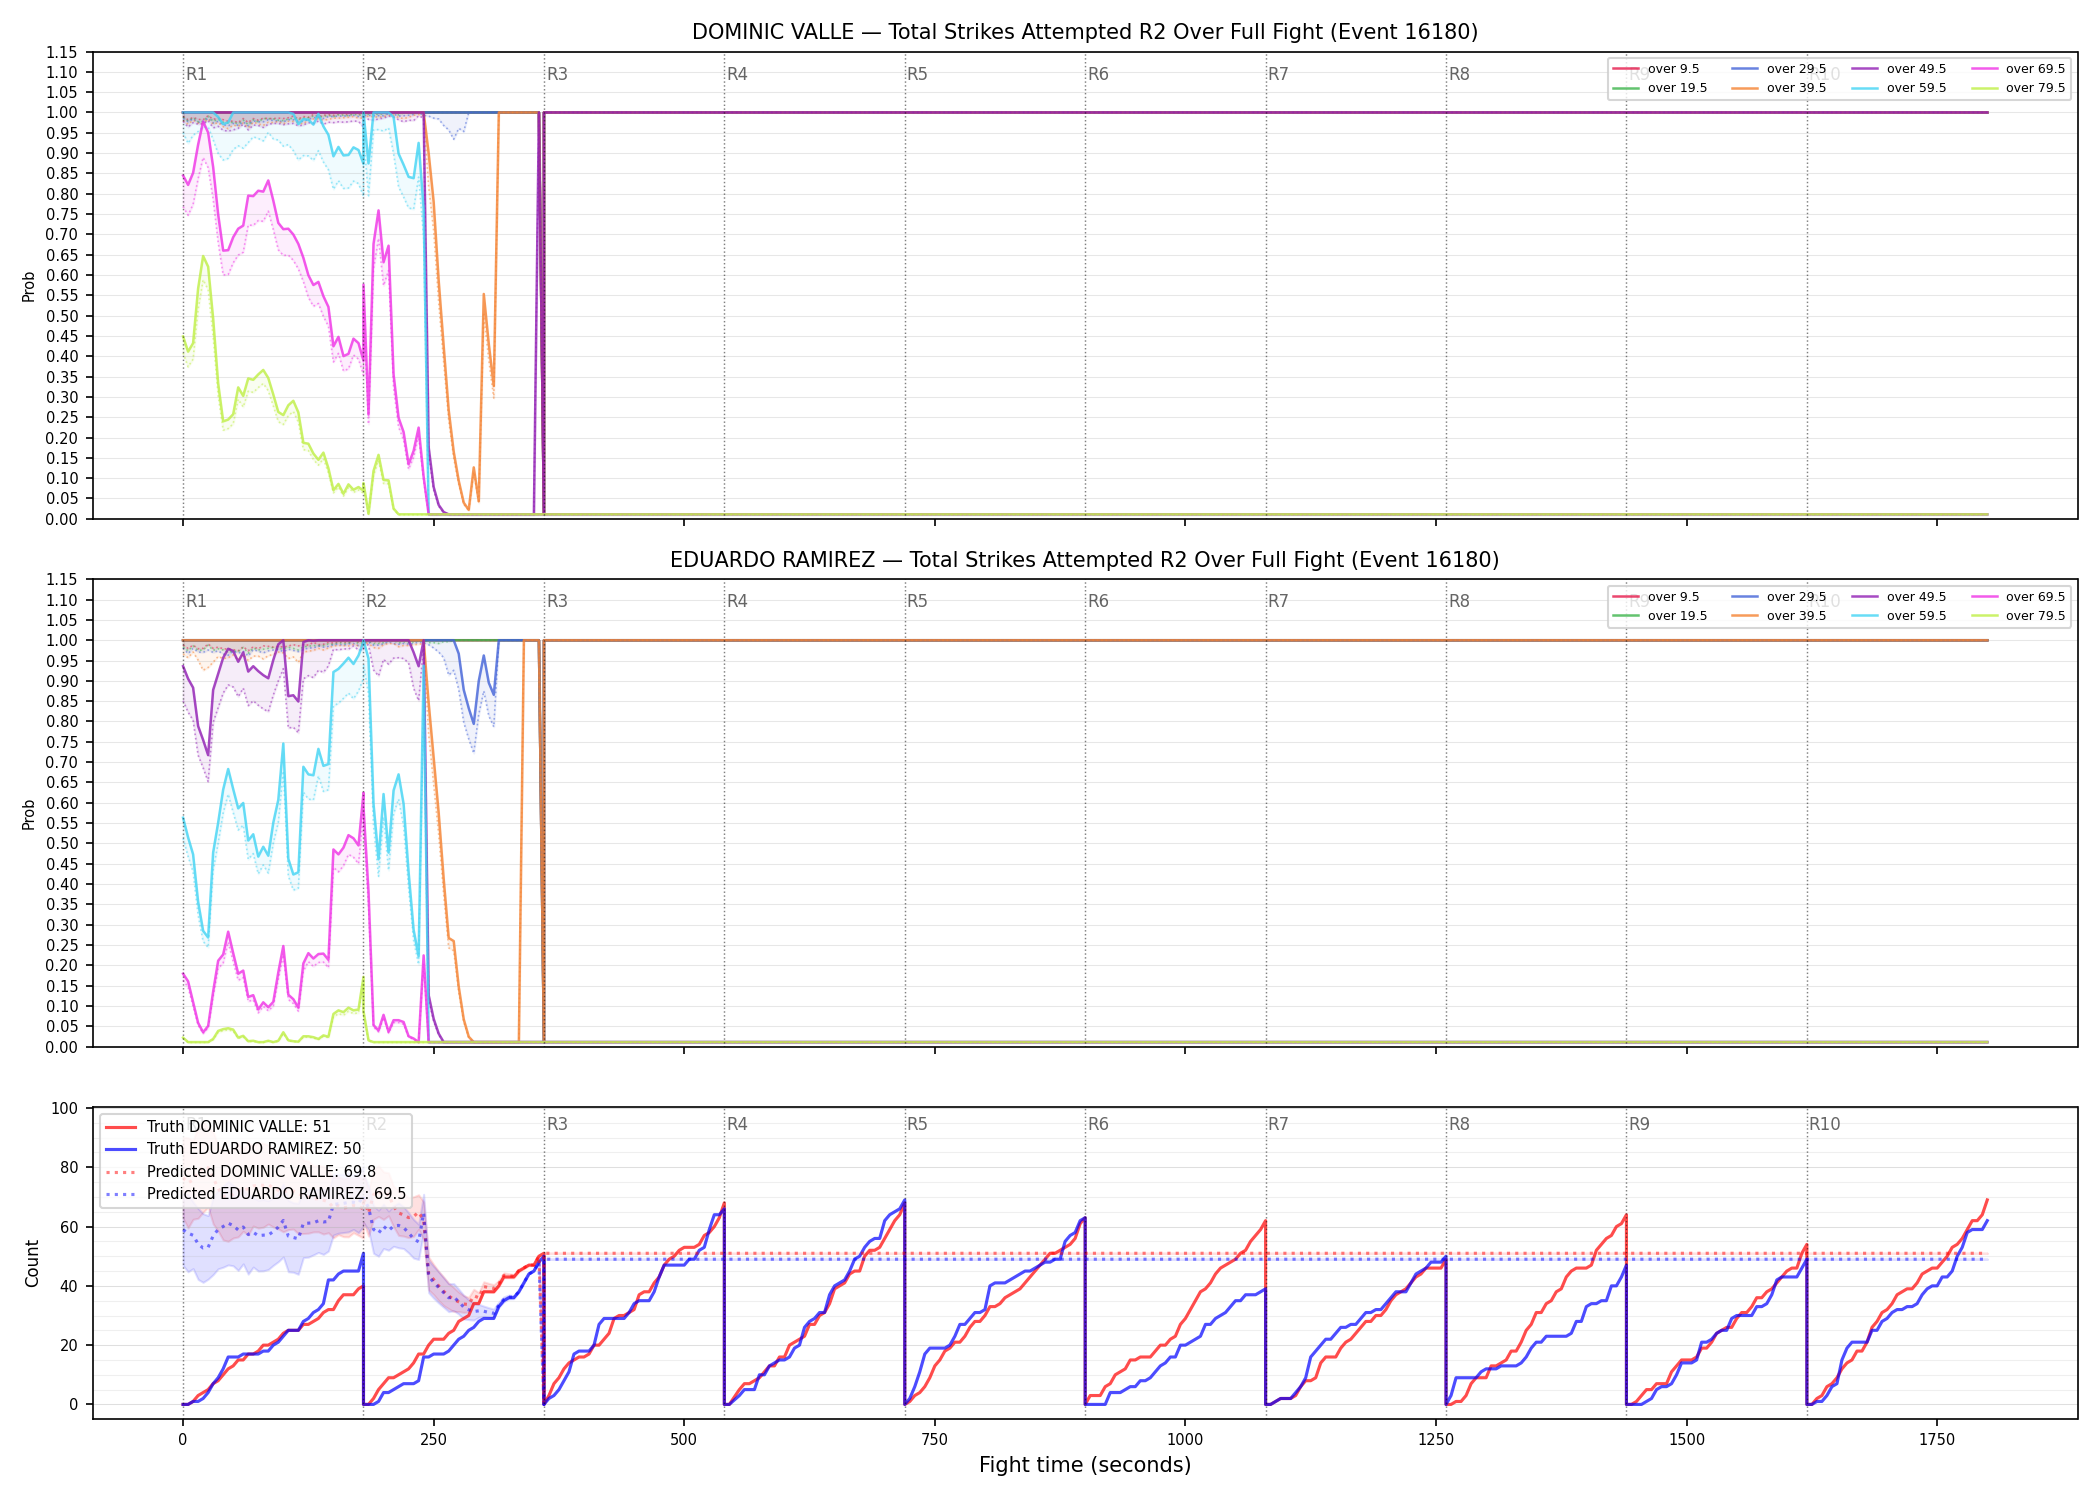Click 'over 49.5' legend entry in Eduardo Ramirez chart
The image size is (2100, 1500).
(1899, 597)
